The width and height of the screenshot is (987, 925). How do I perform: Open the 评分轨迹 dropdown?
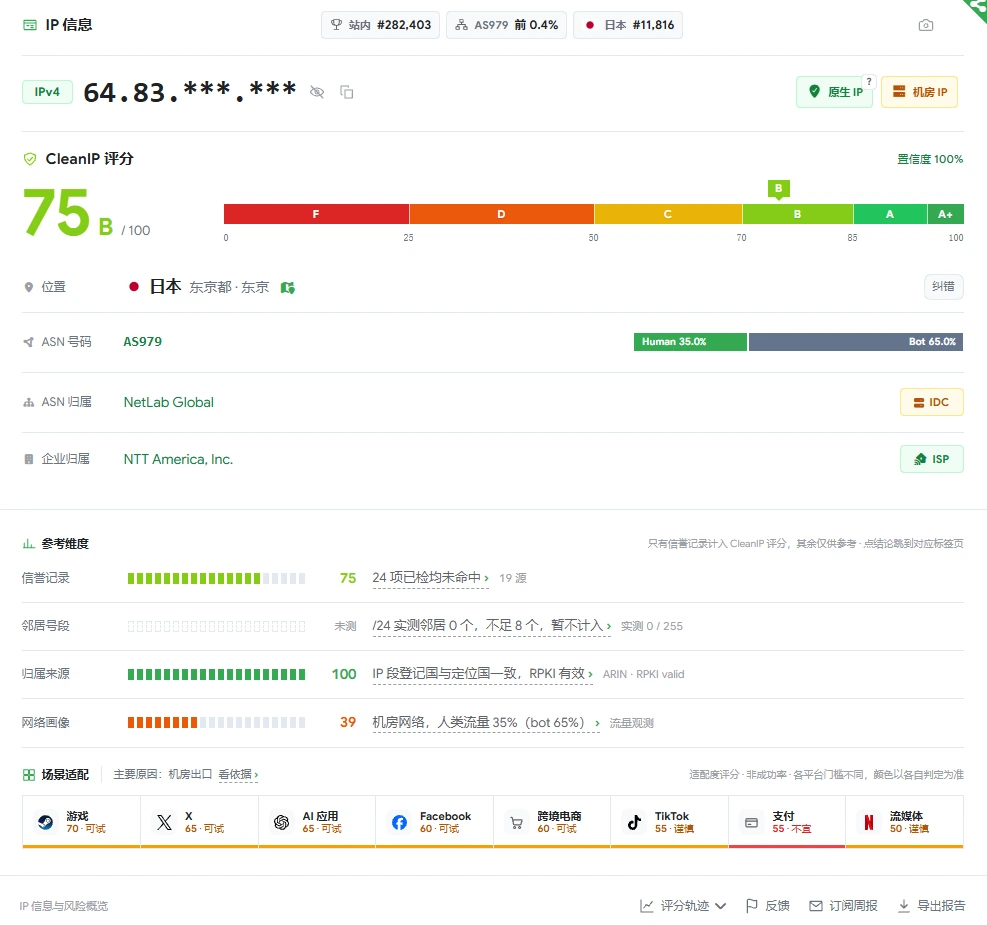tap(683, 905)
